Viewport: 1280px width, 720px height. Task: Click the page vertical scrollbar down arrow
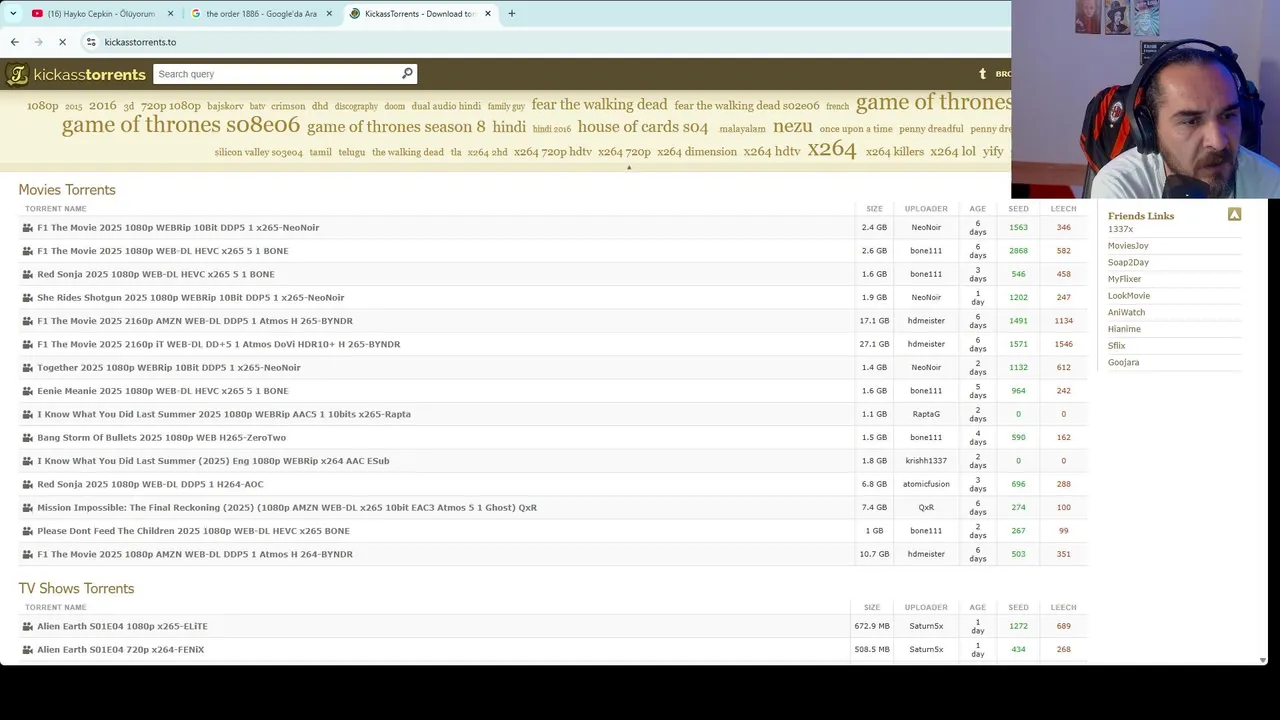[x=1263, y=660]
